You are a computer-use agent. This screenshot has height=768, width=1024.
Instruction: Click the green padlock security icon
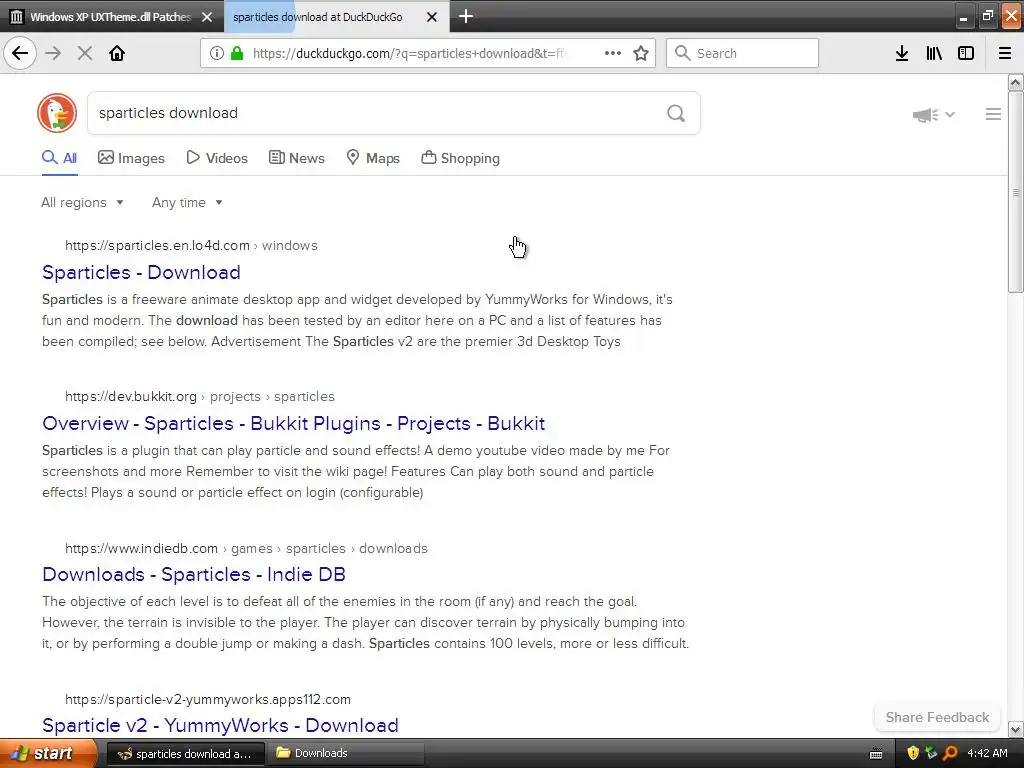click(237, 53)
